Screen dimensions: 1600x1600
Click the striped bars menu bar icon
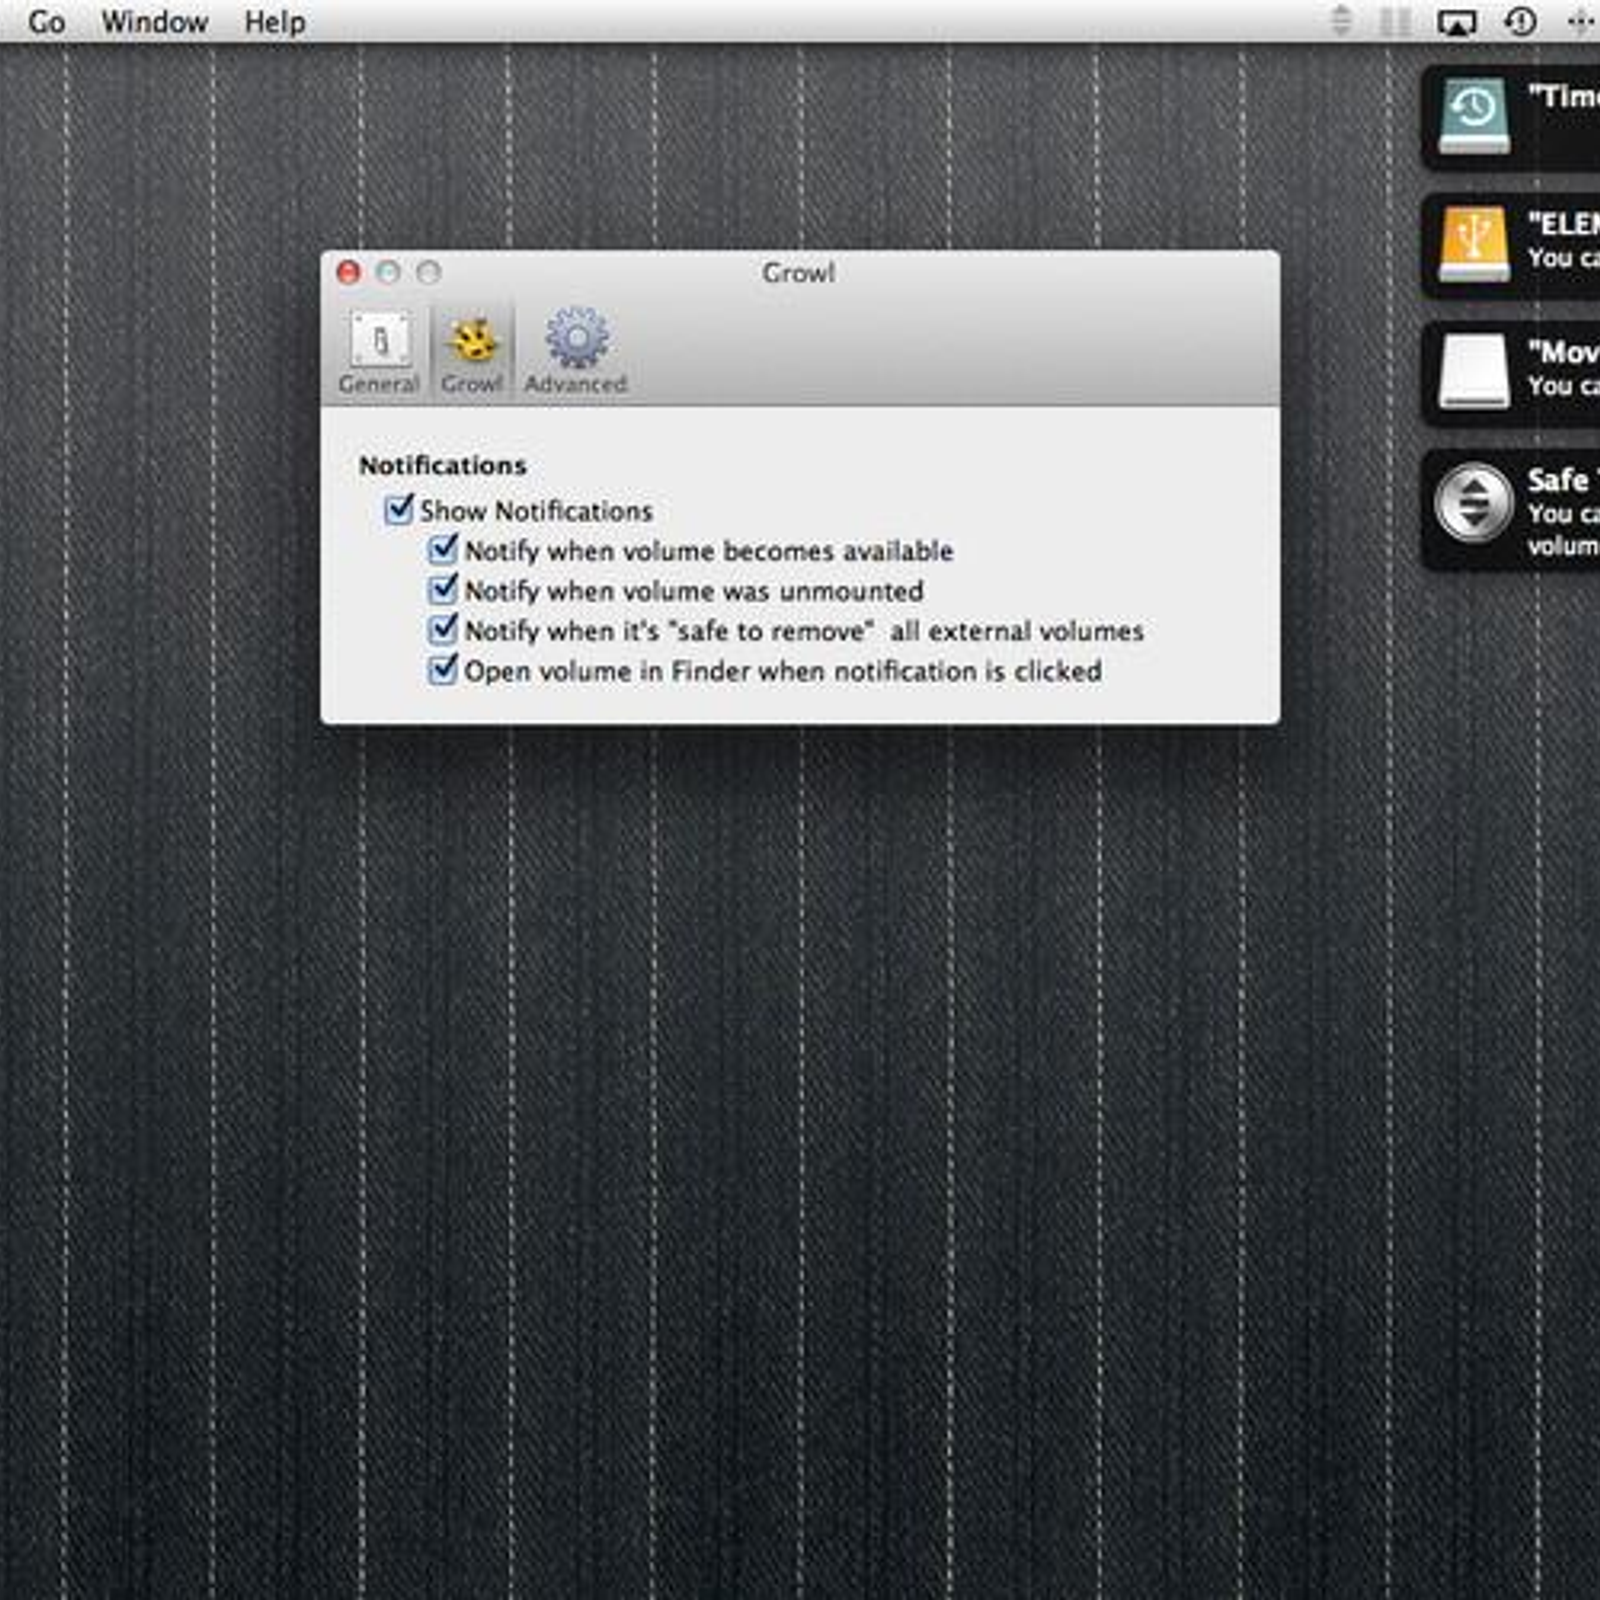(x=1395, y=22)
